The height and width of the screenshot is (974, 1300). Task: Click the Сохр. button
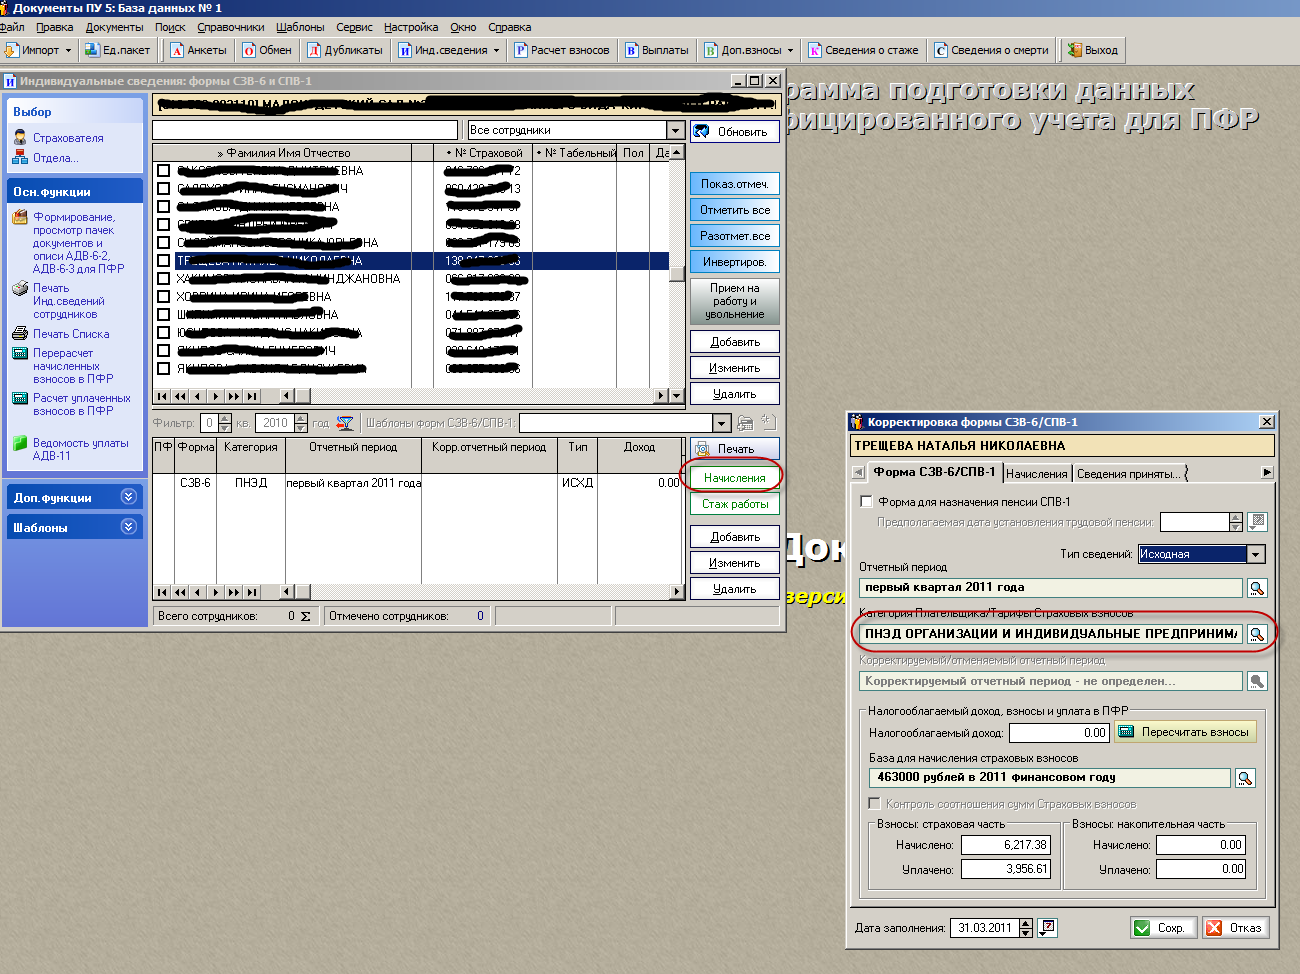pyautogui.click(x=1161, y=928)
